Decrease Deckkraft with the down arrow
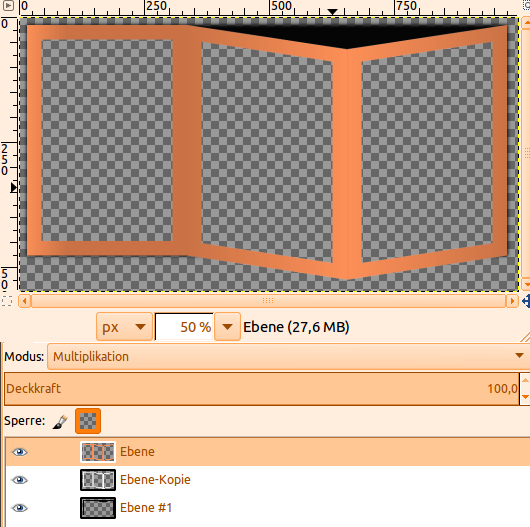This screenshot has width=530, height=527. point(525,397)
